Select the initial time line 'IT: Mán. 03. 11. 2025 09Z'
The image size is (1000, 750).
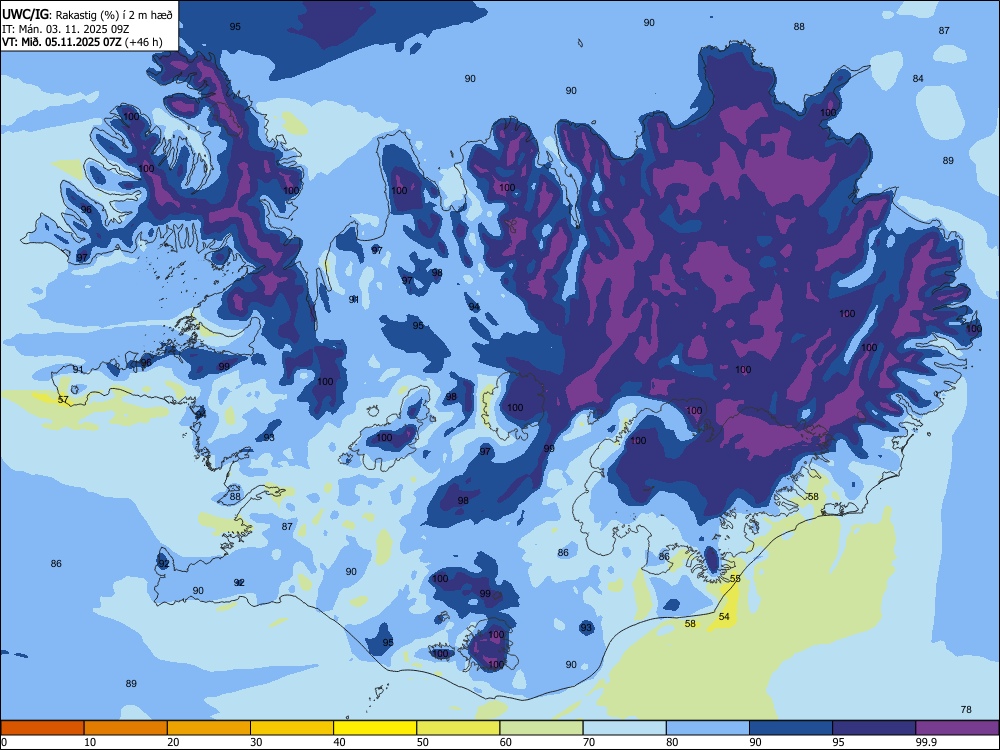(x=65, y=29)
